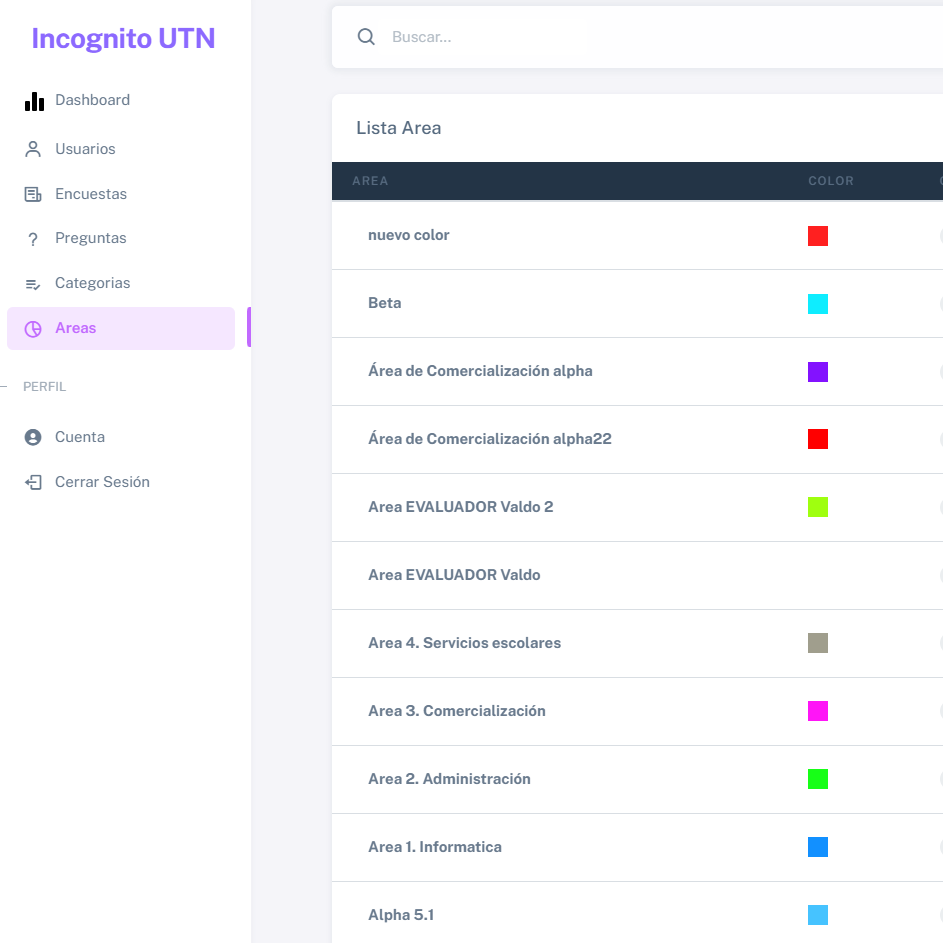Click the Encuestas newspaper icon
Screen dimensions: 943x943
tap(33, 194)
